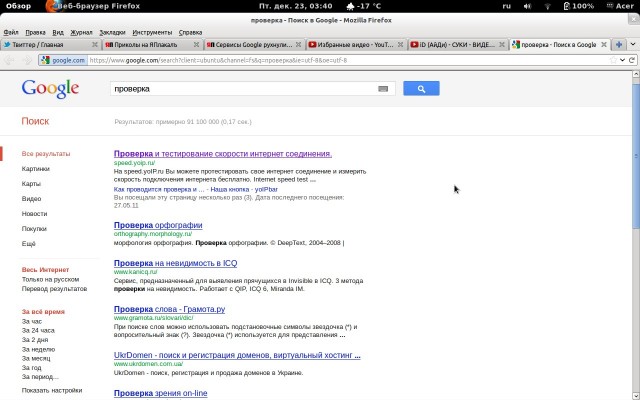Open new tab with plus button
Screen dimensions: 640x400
point(619,44)
